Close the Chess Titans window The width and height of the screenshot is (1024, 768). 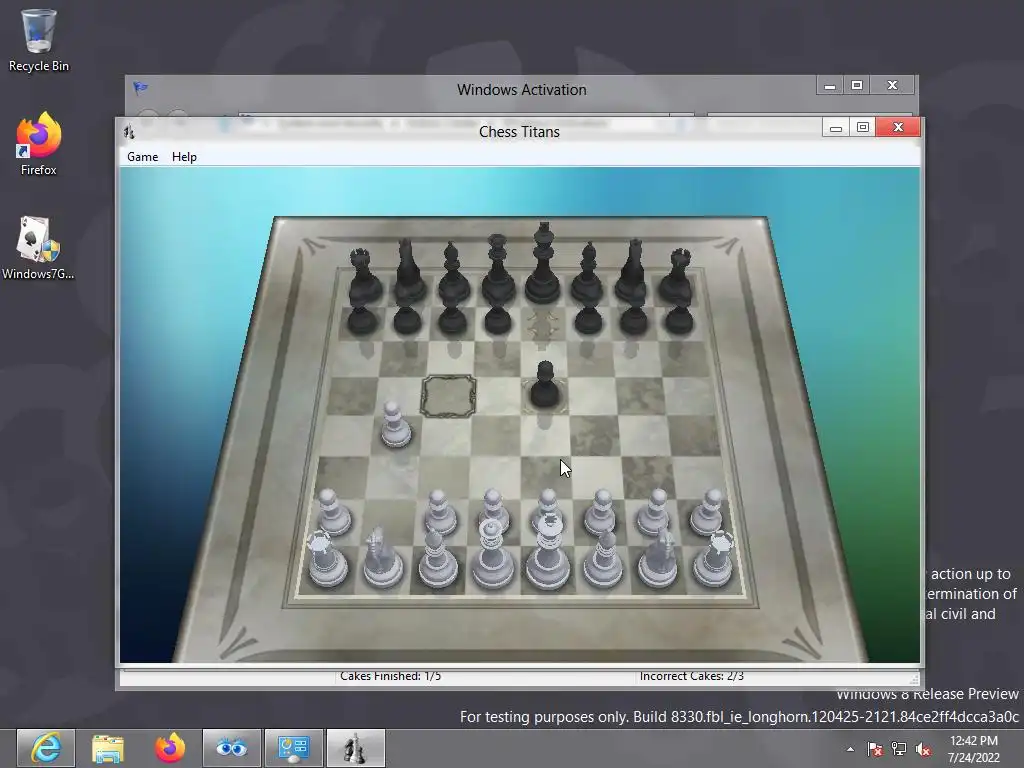pos(898,127)
